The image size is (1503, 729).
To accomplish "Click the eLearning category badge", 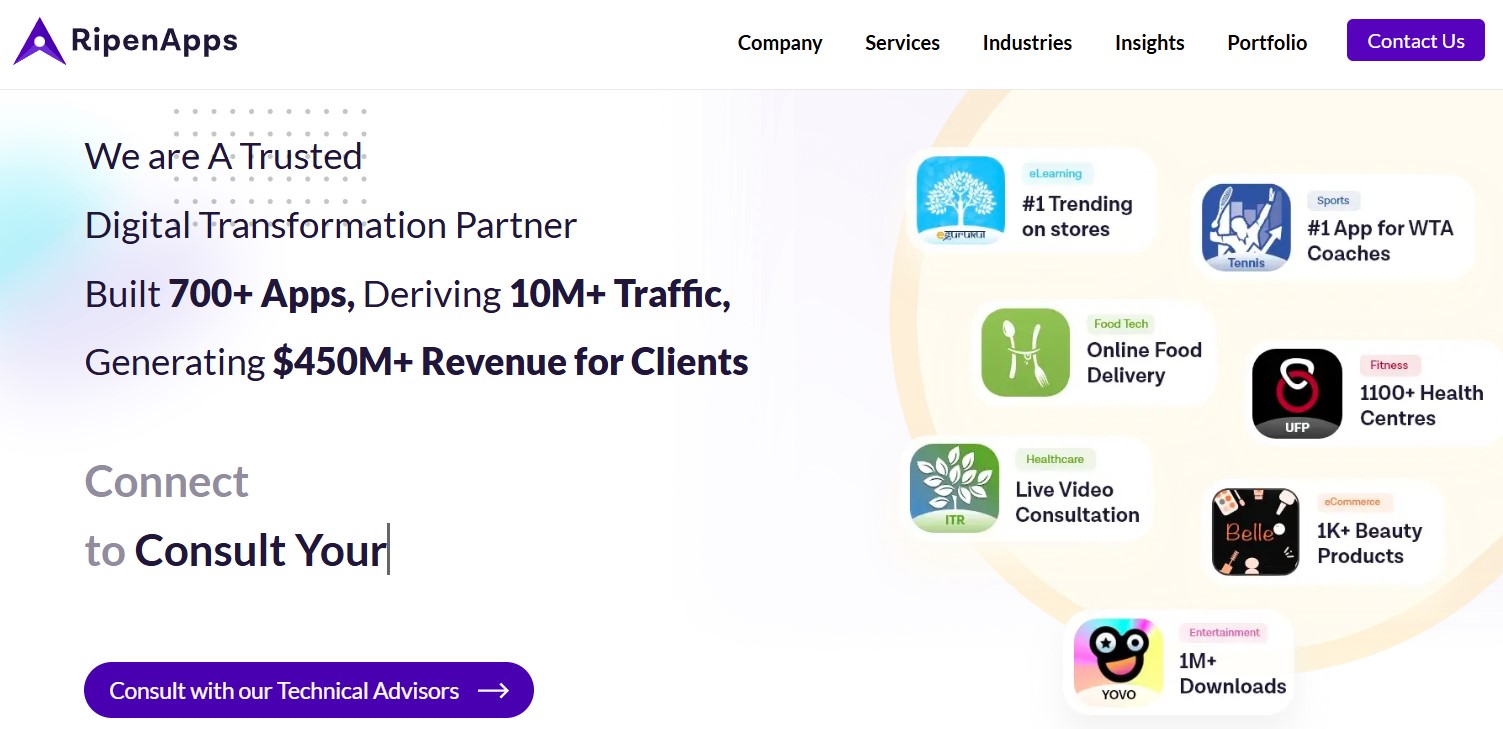I will click(1058, 173).
